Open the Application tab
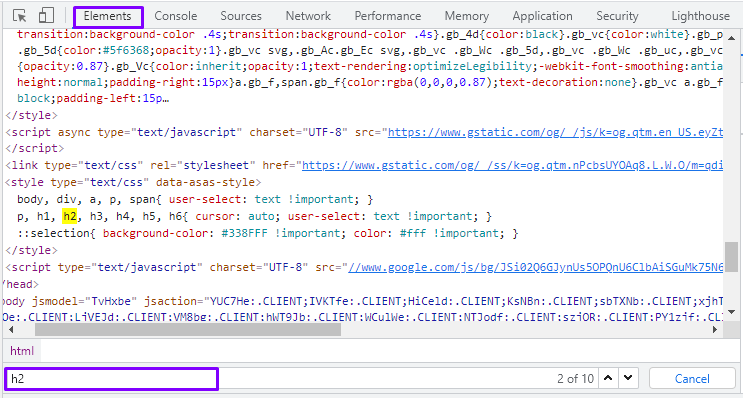Image resolution: width=743 pixels, height=398 pixels. 543,16
